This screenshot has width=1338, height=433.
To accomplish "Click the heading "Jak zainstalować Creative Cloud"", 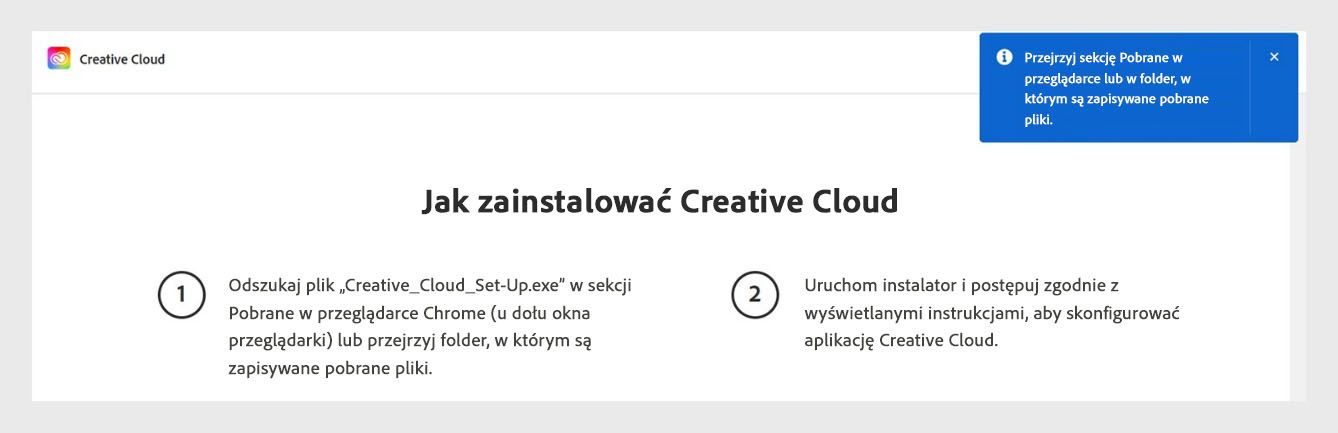I will 660,201.
